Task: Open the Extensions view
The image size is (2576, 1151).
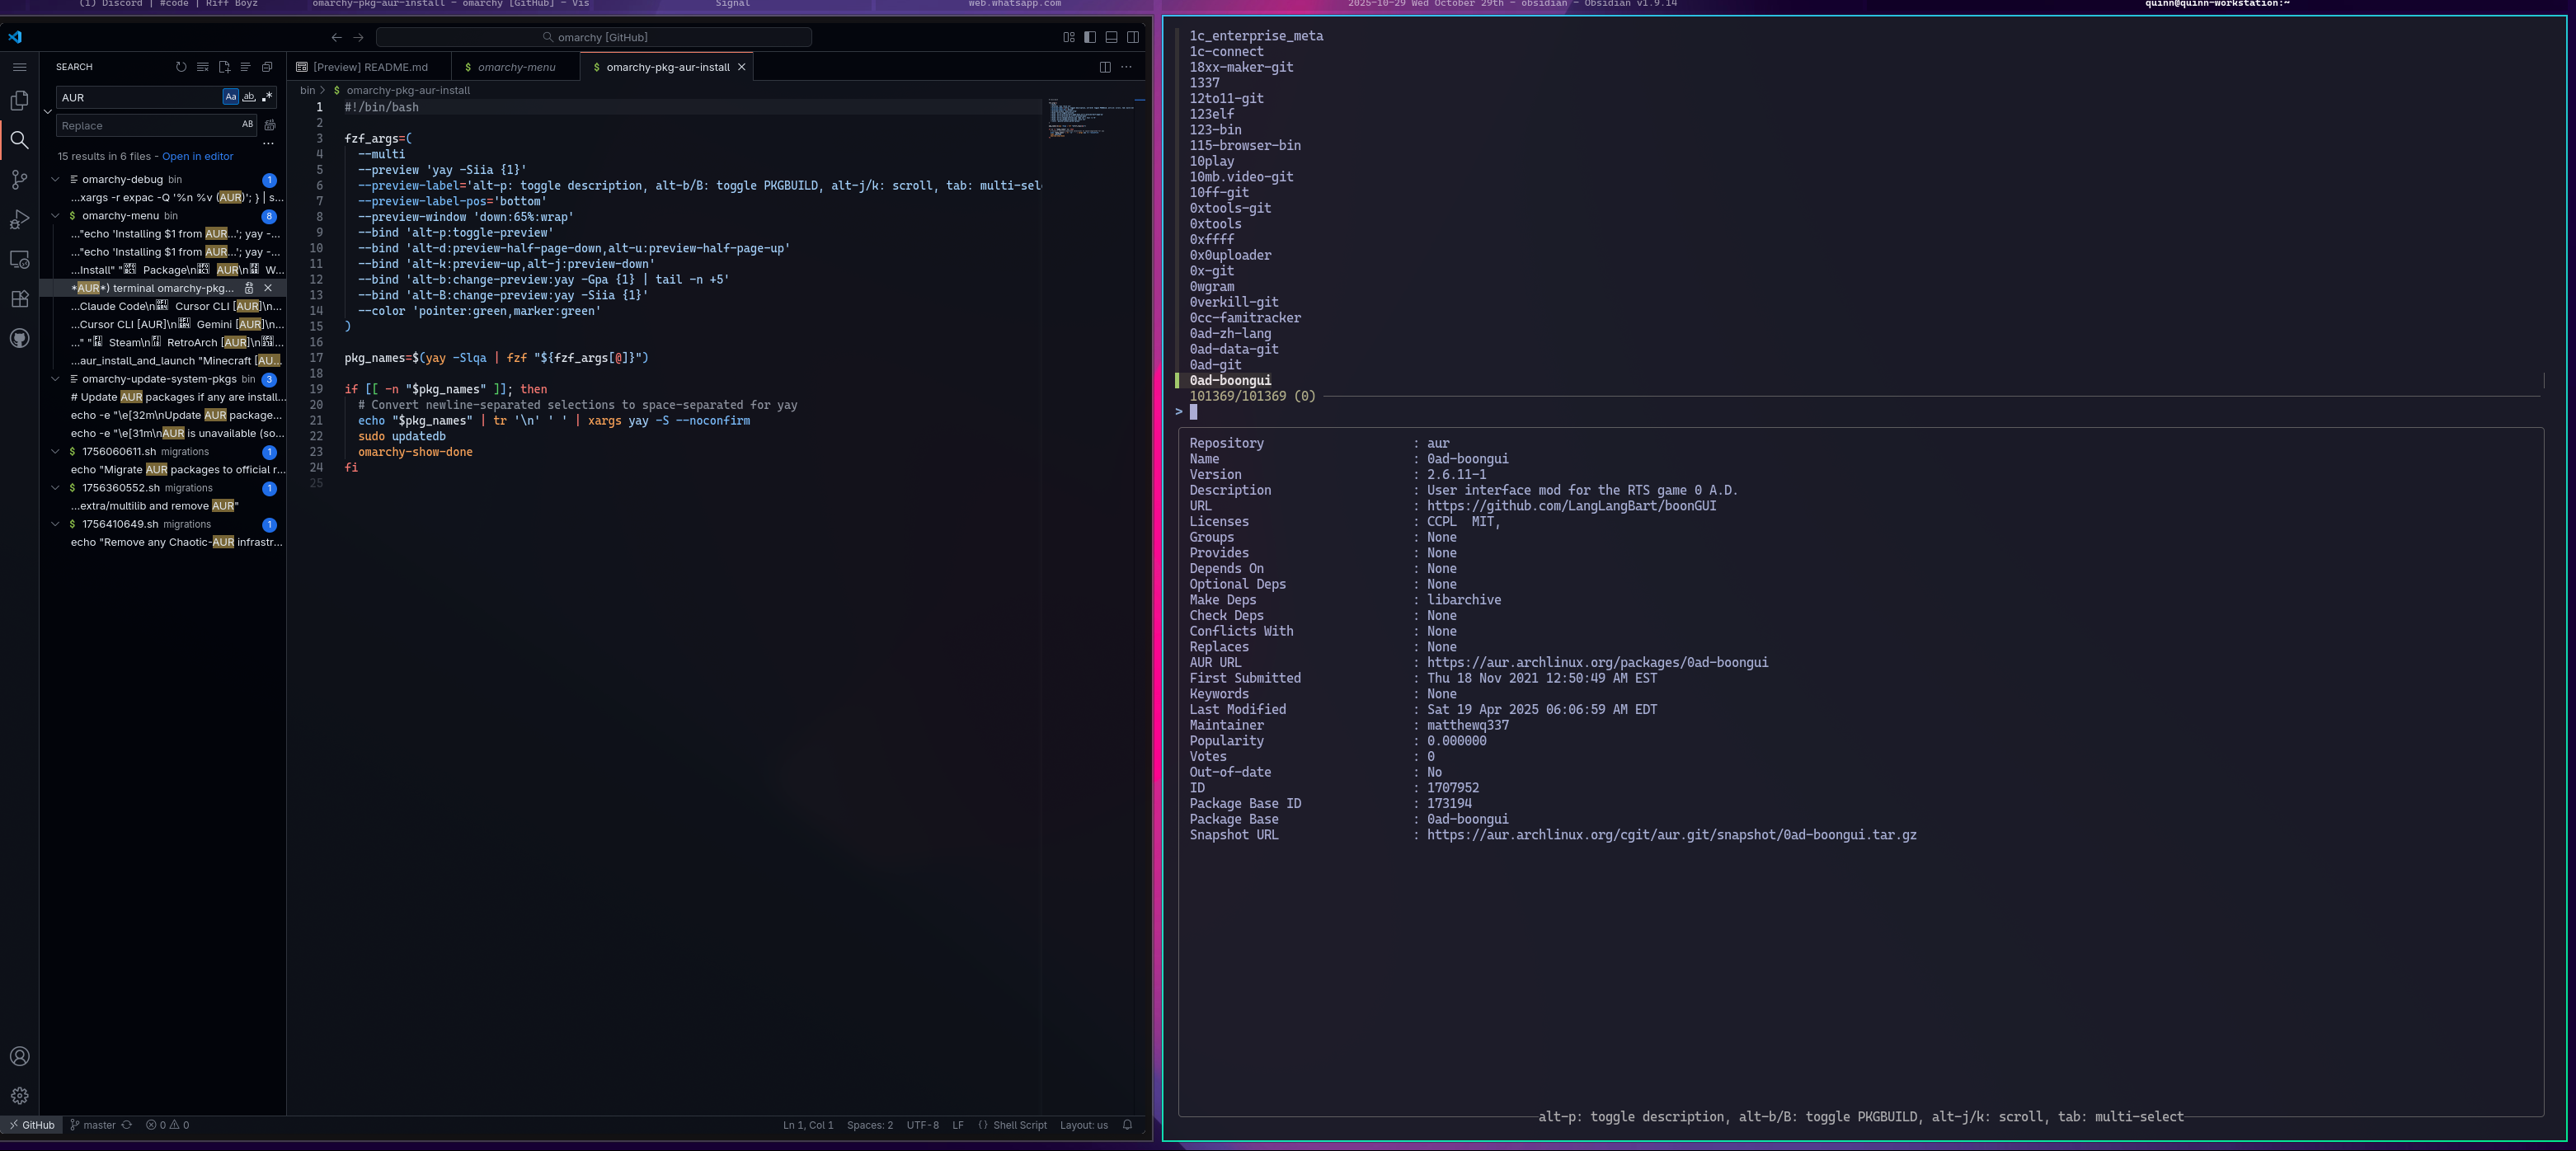Action: click(19, 299)
